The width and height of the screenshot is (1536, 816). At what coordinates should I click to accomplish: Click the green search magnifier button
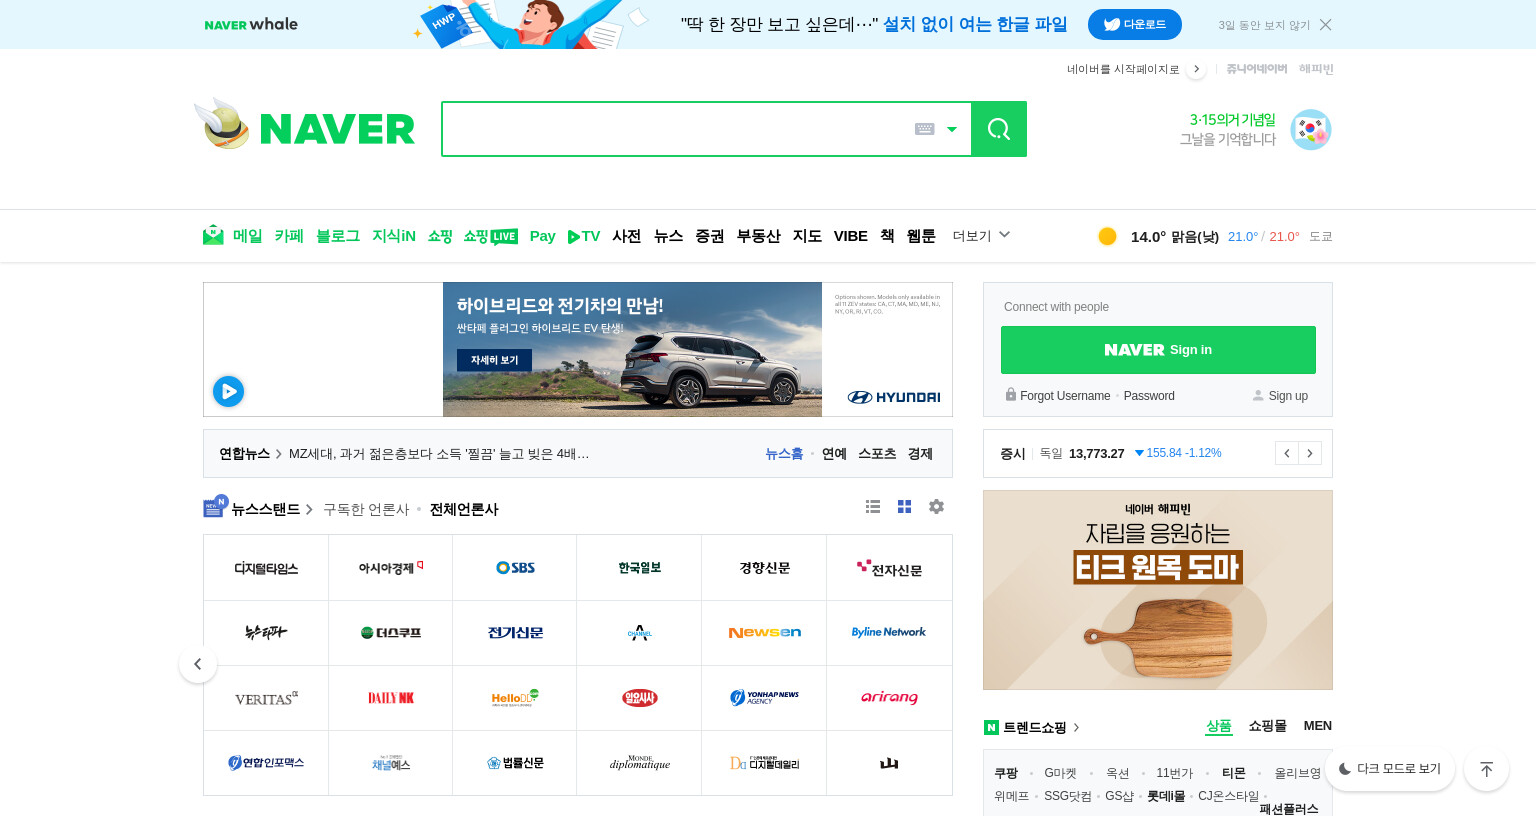coord(998,129)
